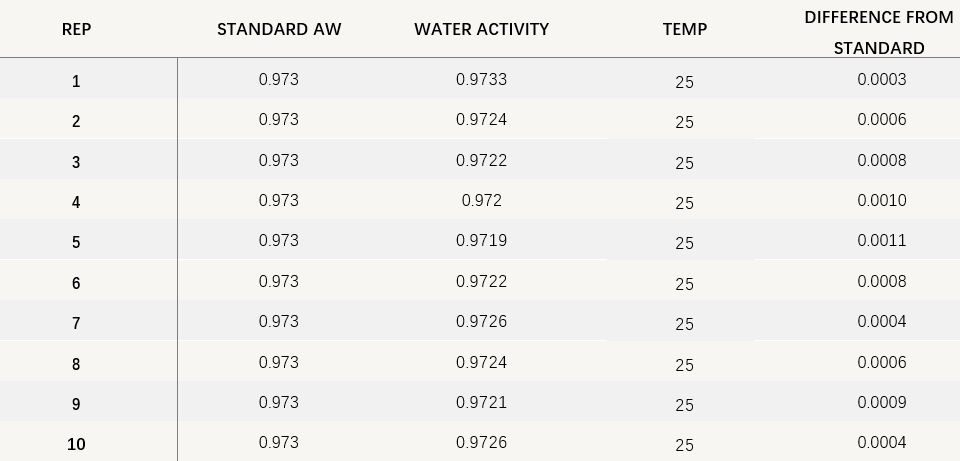Select water activity value 0.9733
The width and height of the screenshot is (960, 461).
coord(481,79)
